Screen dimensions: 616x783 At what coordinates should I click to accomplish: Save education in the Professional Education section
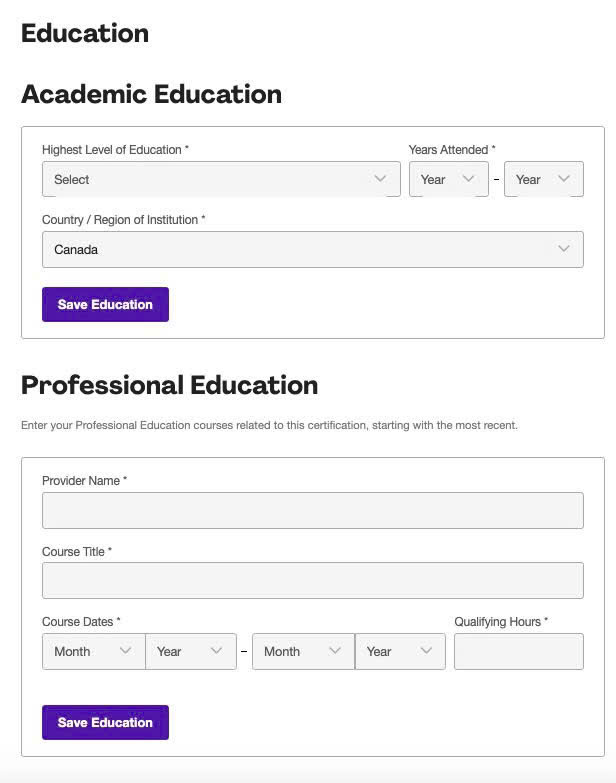click(x=105, y=722)
